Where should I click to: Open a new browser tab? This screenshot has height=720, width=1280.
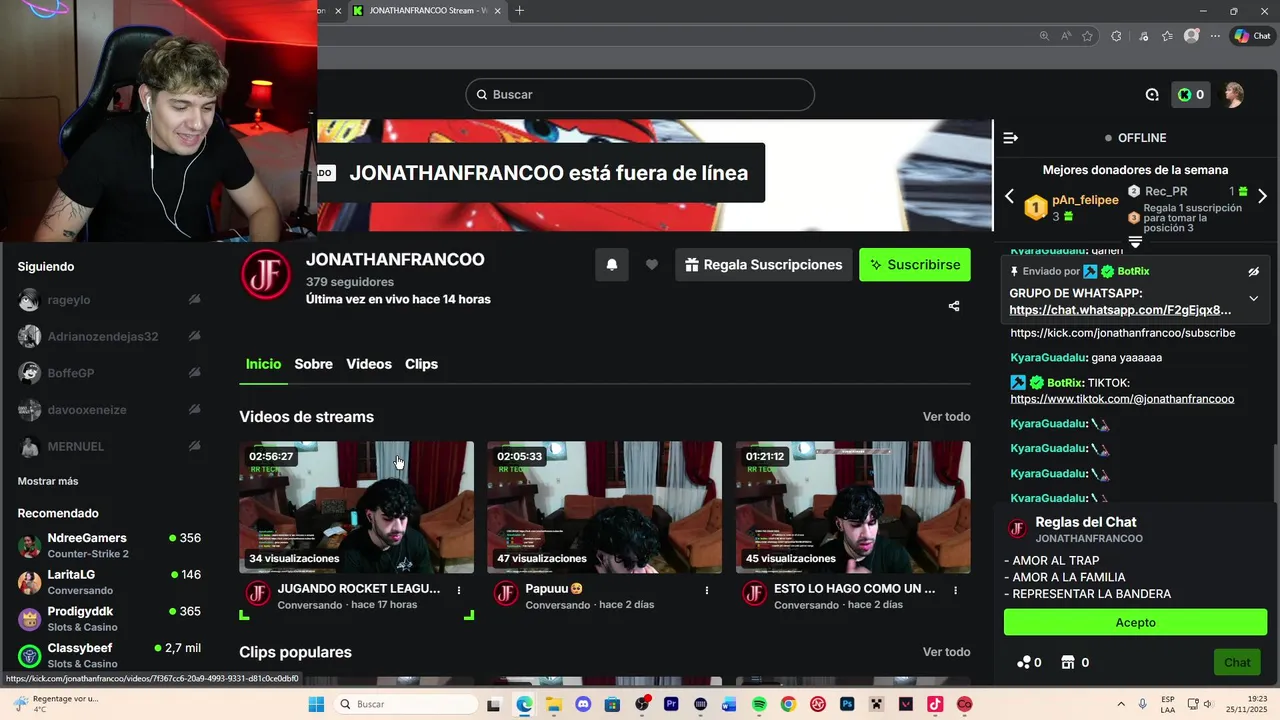point(519,11)
